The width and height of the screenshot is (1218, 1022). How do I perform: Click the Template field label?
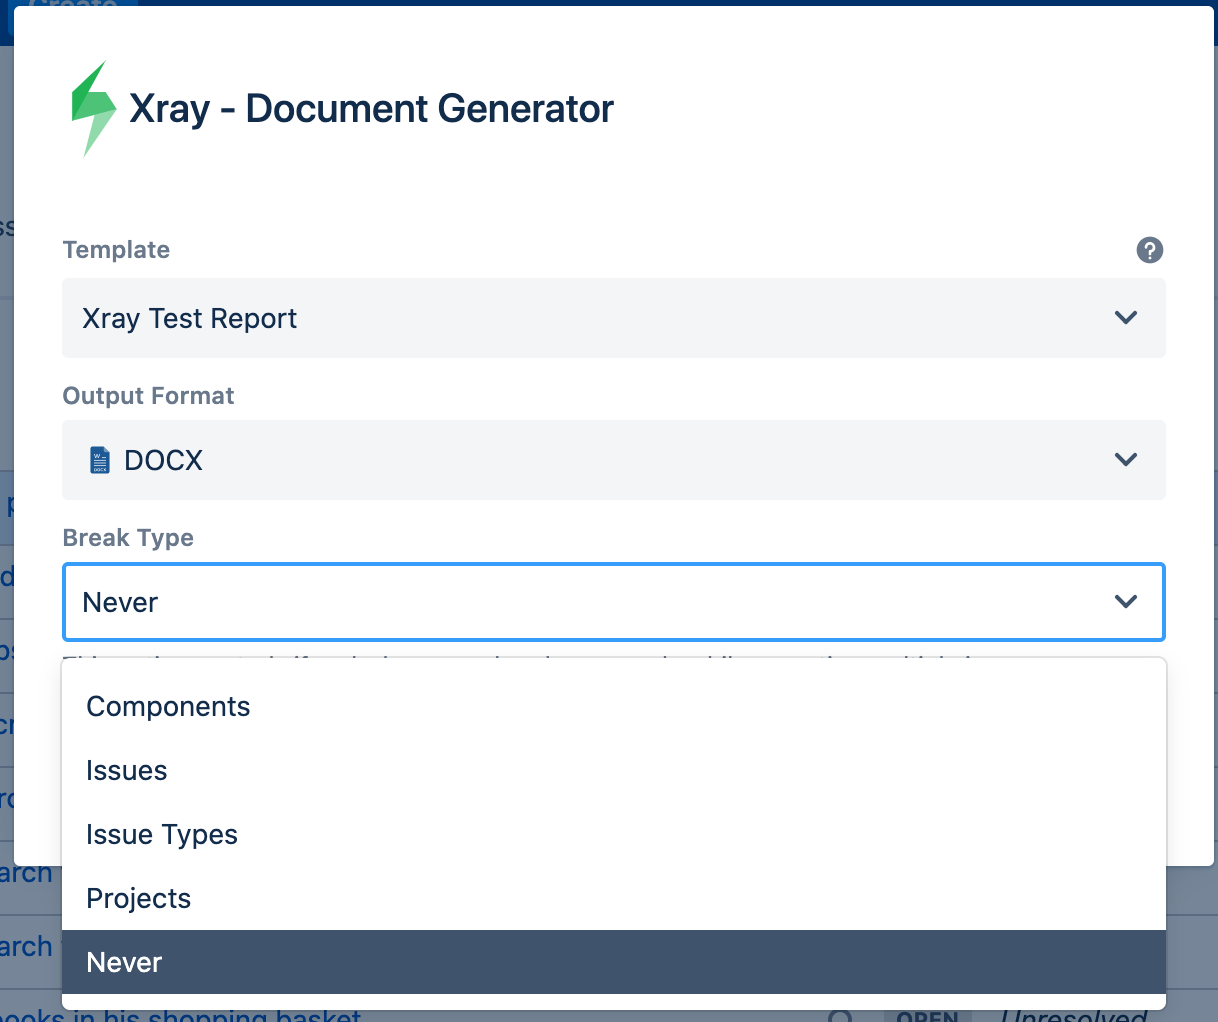116,250
